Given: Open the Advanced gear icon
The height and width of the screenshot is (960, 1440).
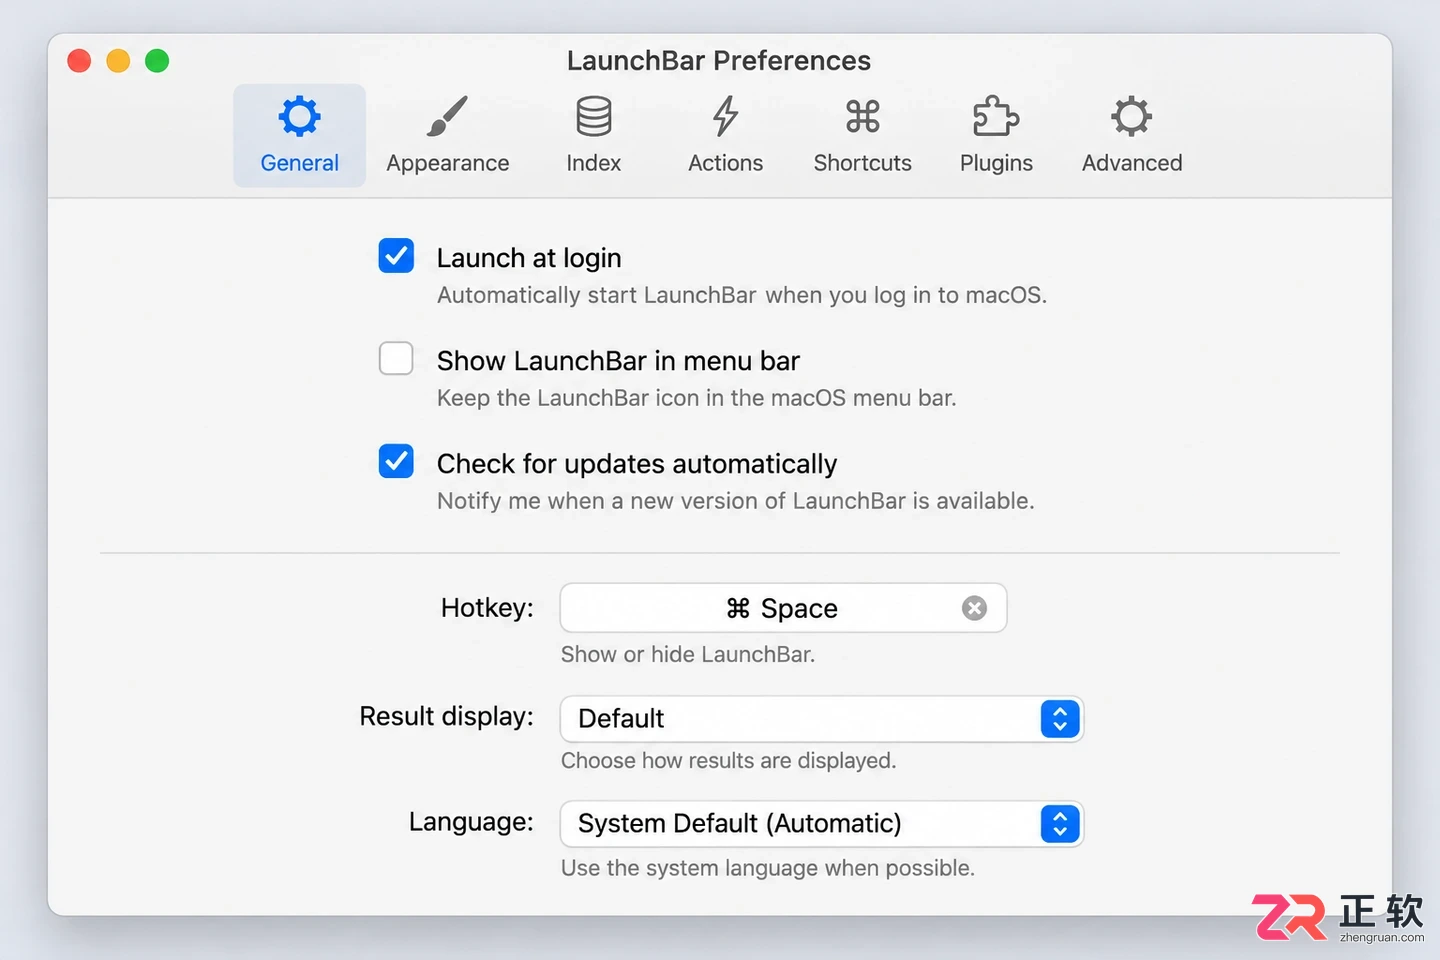Looking at the screenshot, I should tap(1132, 117).
